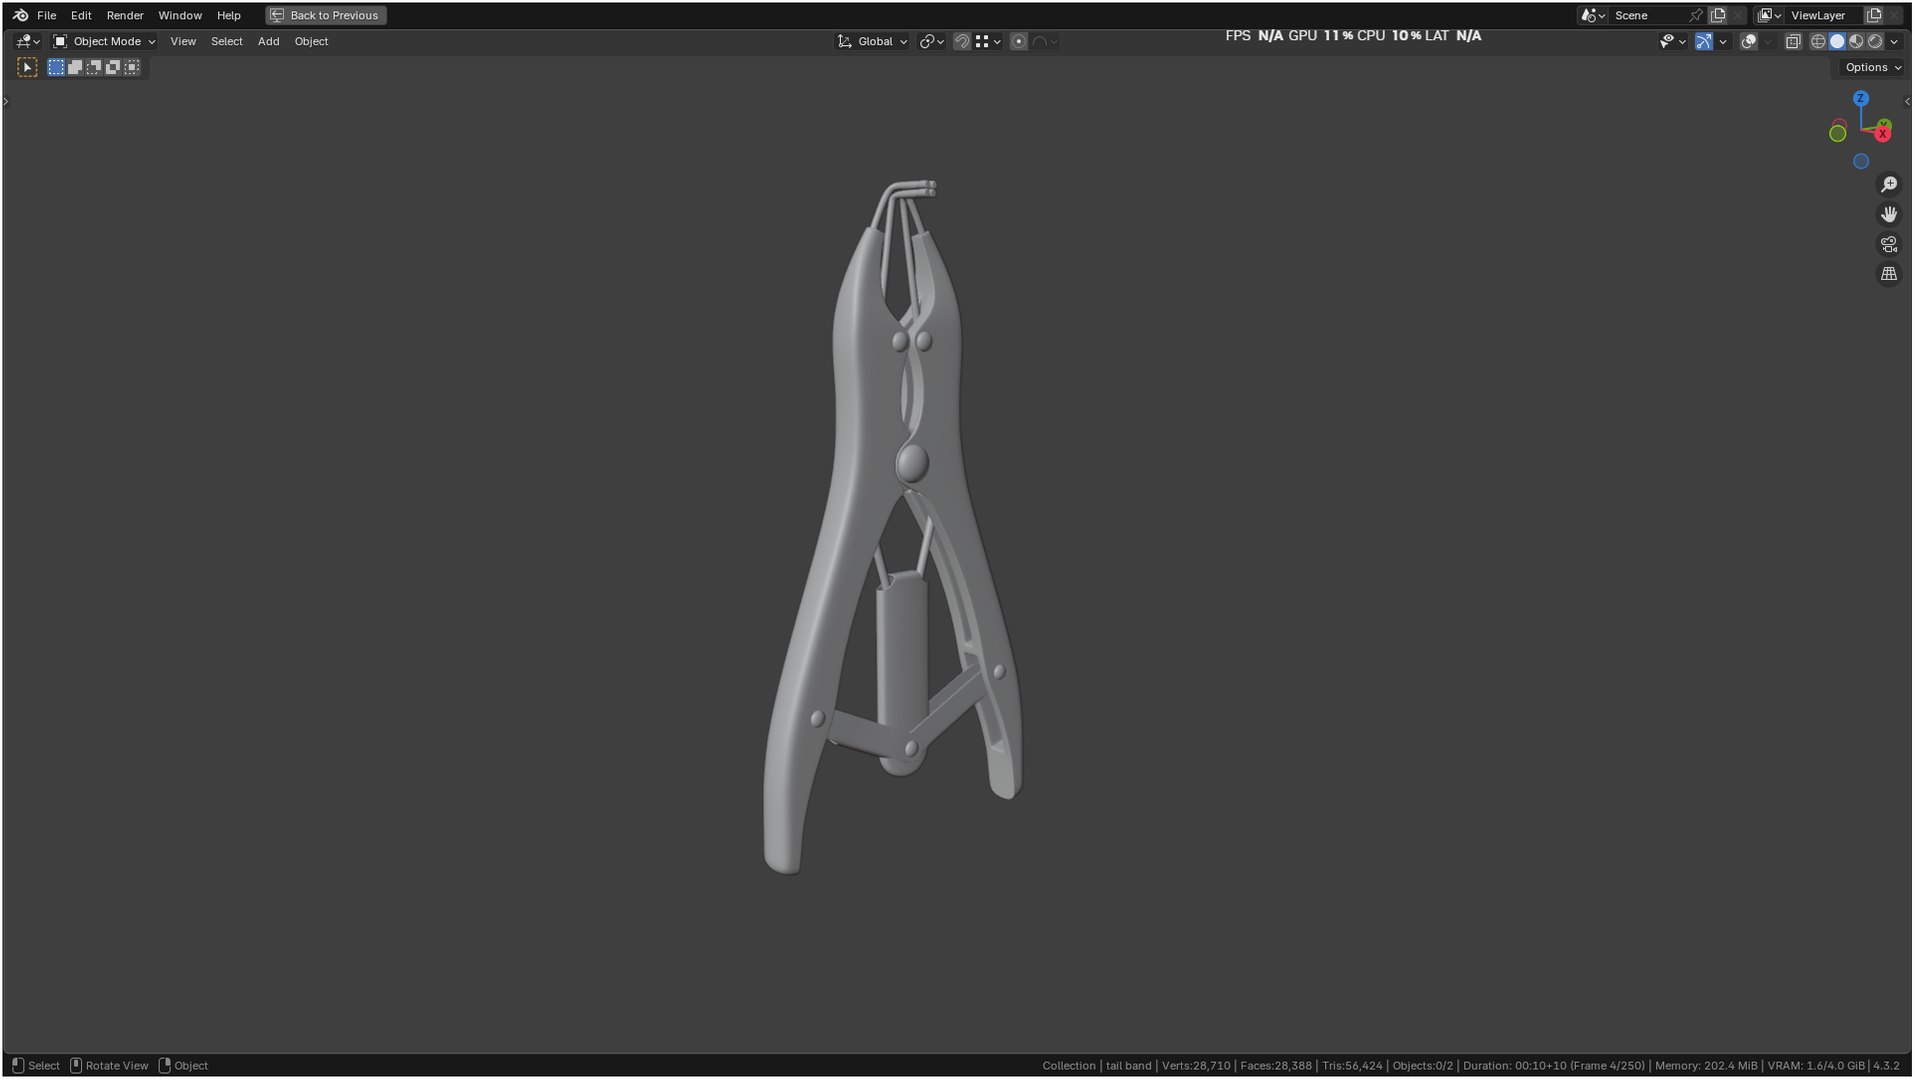The image size is (1915, 1080).
Task: Toggle the camera view icon
Action: click(x=1888, y=244)
